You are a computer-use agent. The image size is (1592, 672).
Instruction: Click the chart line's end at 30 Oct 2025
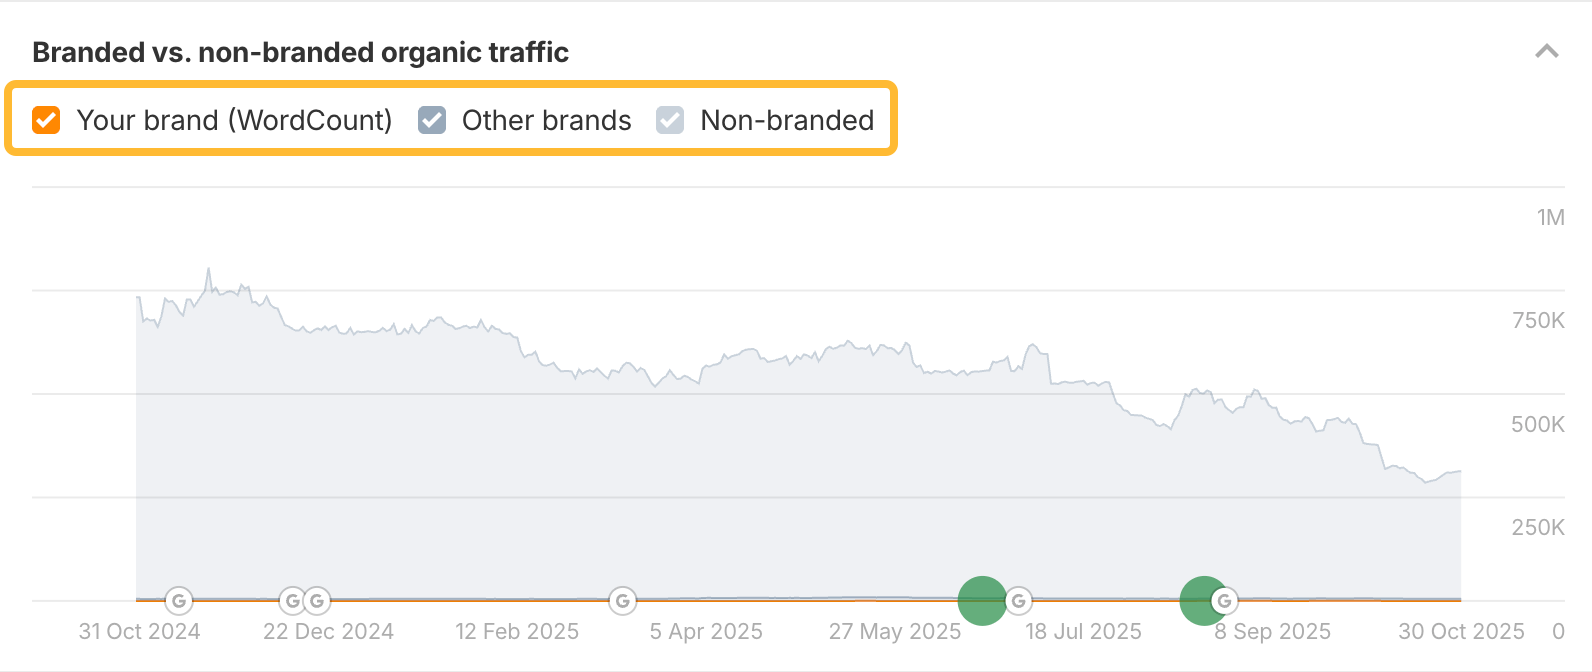[x=1460, y=471]
